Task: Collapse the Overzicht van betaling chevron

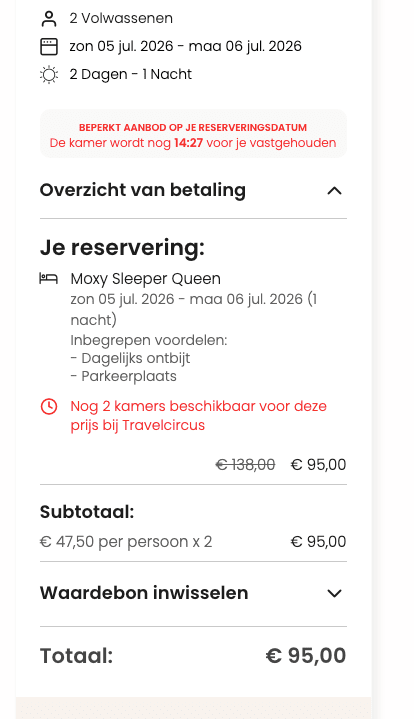Action: click(335, 191)
